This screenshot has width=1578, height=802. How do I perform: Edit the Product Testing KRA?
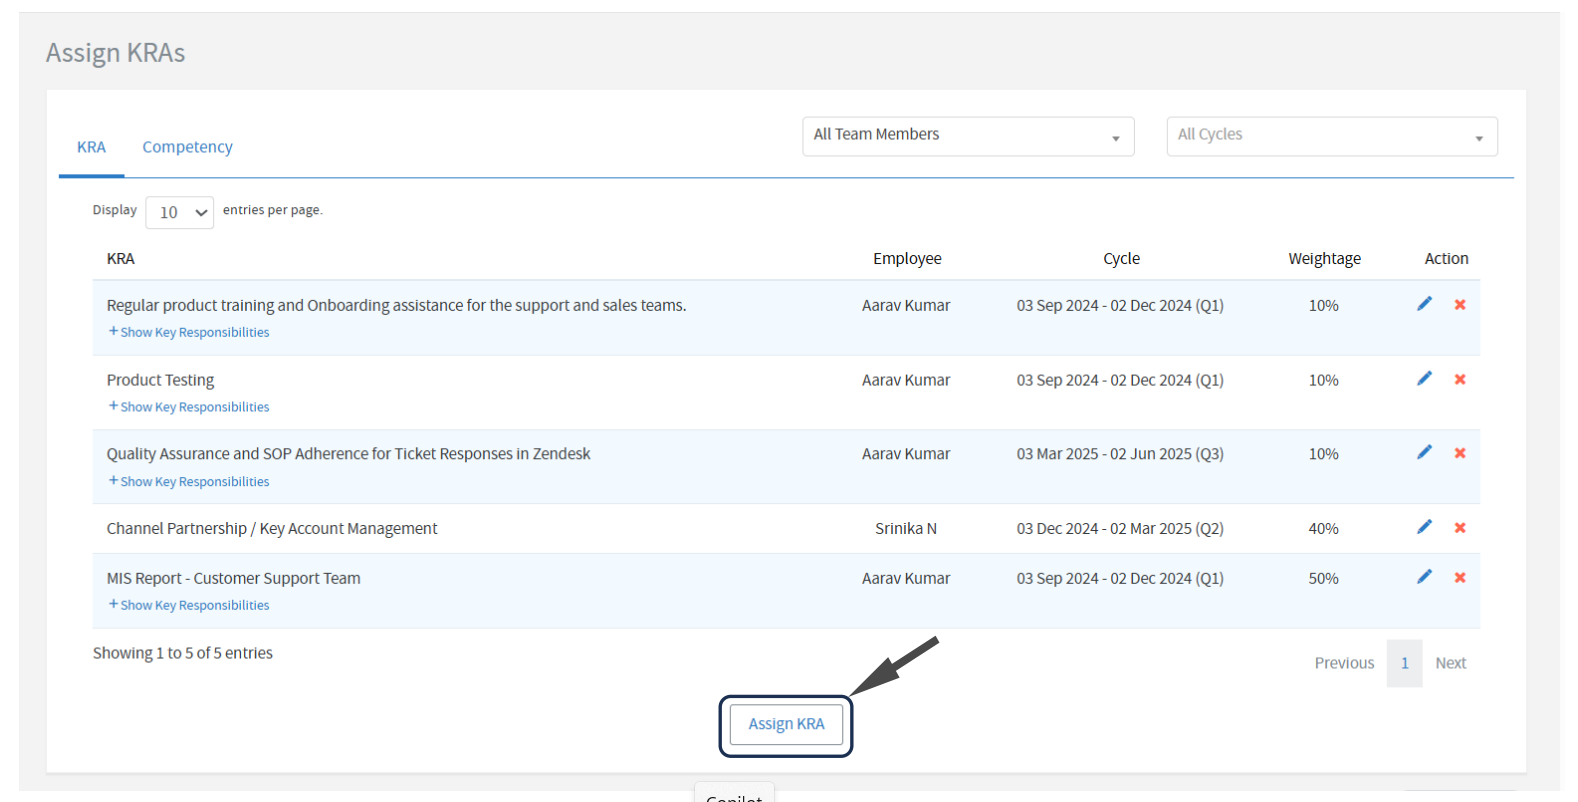1424,379
